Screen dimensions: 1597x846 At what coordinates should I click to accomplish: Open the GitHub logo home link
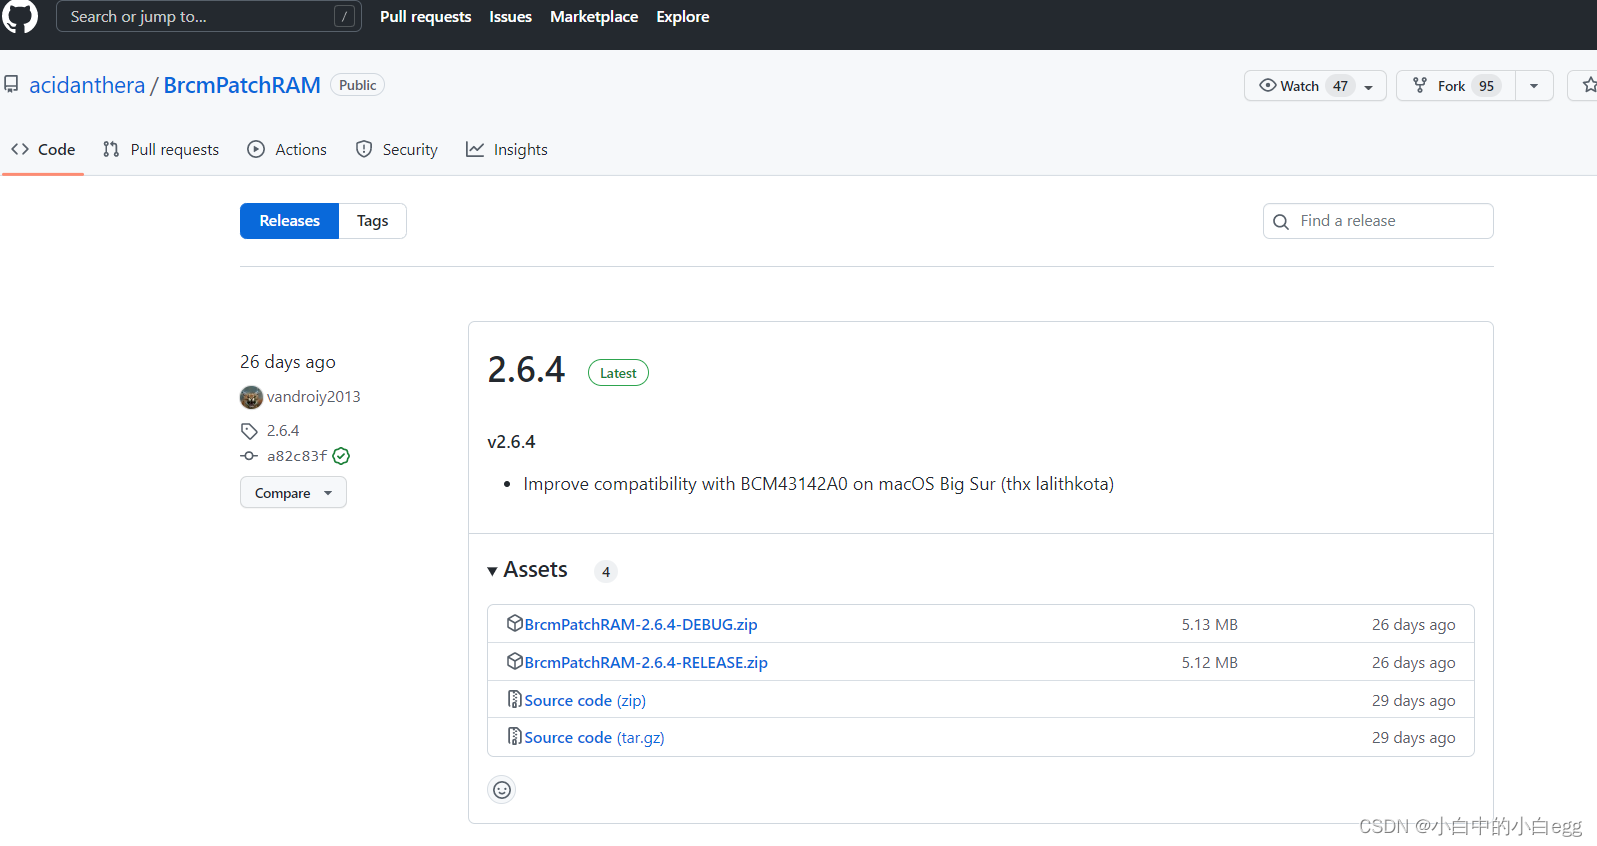tap(19, 15)
